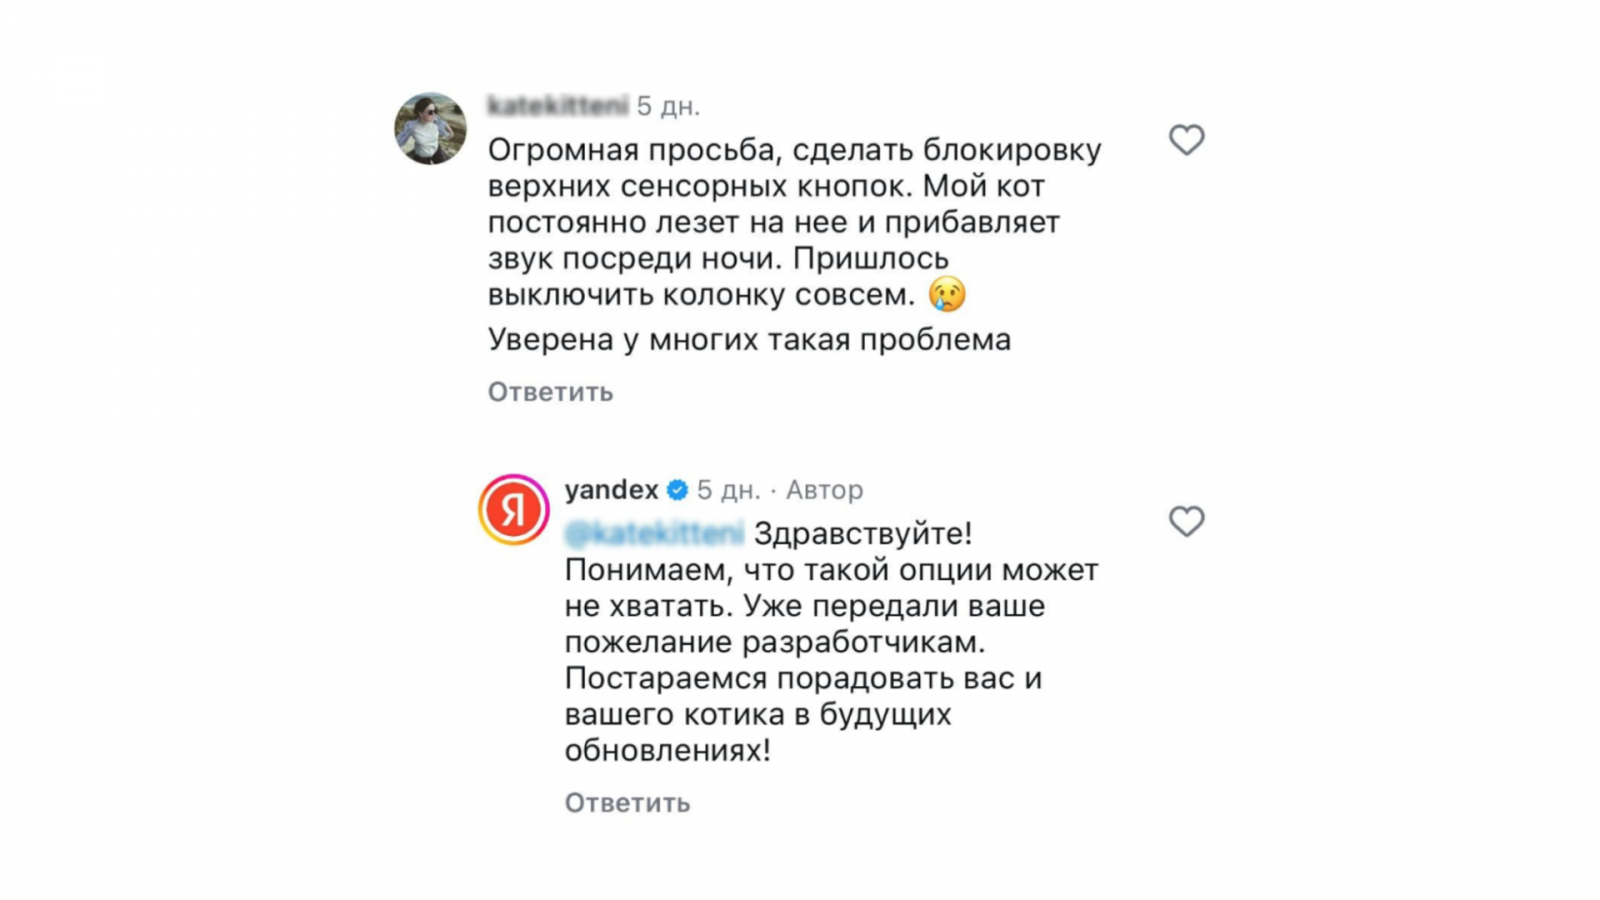Click the line "Уверена у многих такая проблема"
The height and width of the screenshot is (900, 1600).
coord(749,340)
